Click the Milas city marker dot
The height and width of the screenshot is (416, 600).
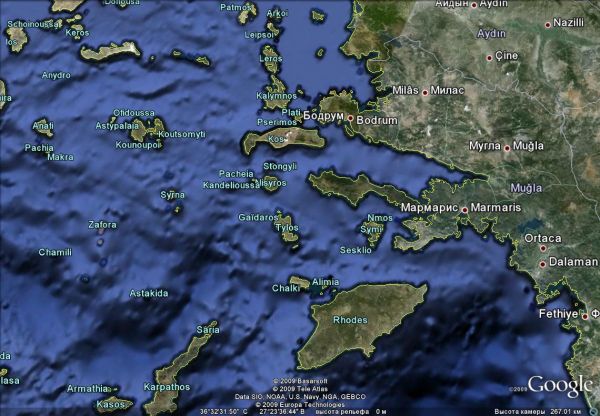coord(425,92)
